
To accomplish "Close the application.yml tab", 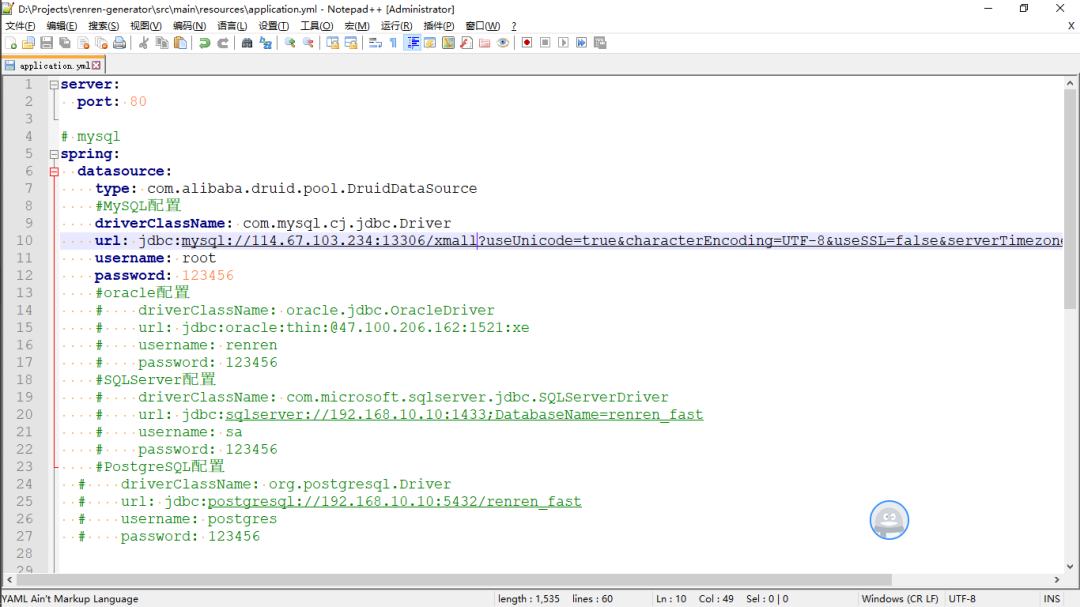I will coord(98,65).
